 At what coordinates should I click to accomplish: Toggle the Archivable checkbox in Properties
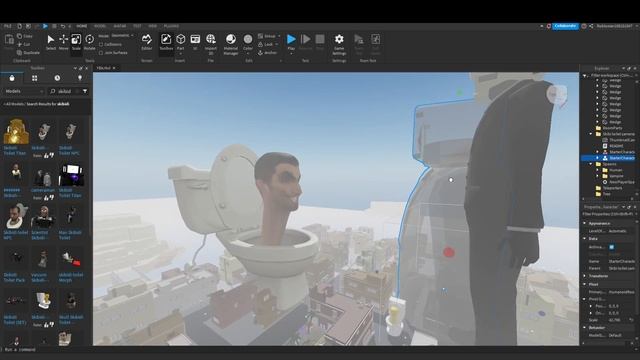click(x=611, y=247)
